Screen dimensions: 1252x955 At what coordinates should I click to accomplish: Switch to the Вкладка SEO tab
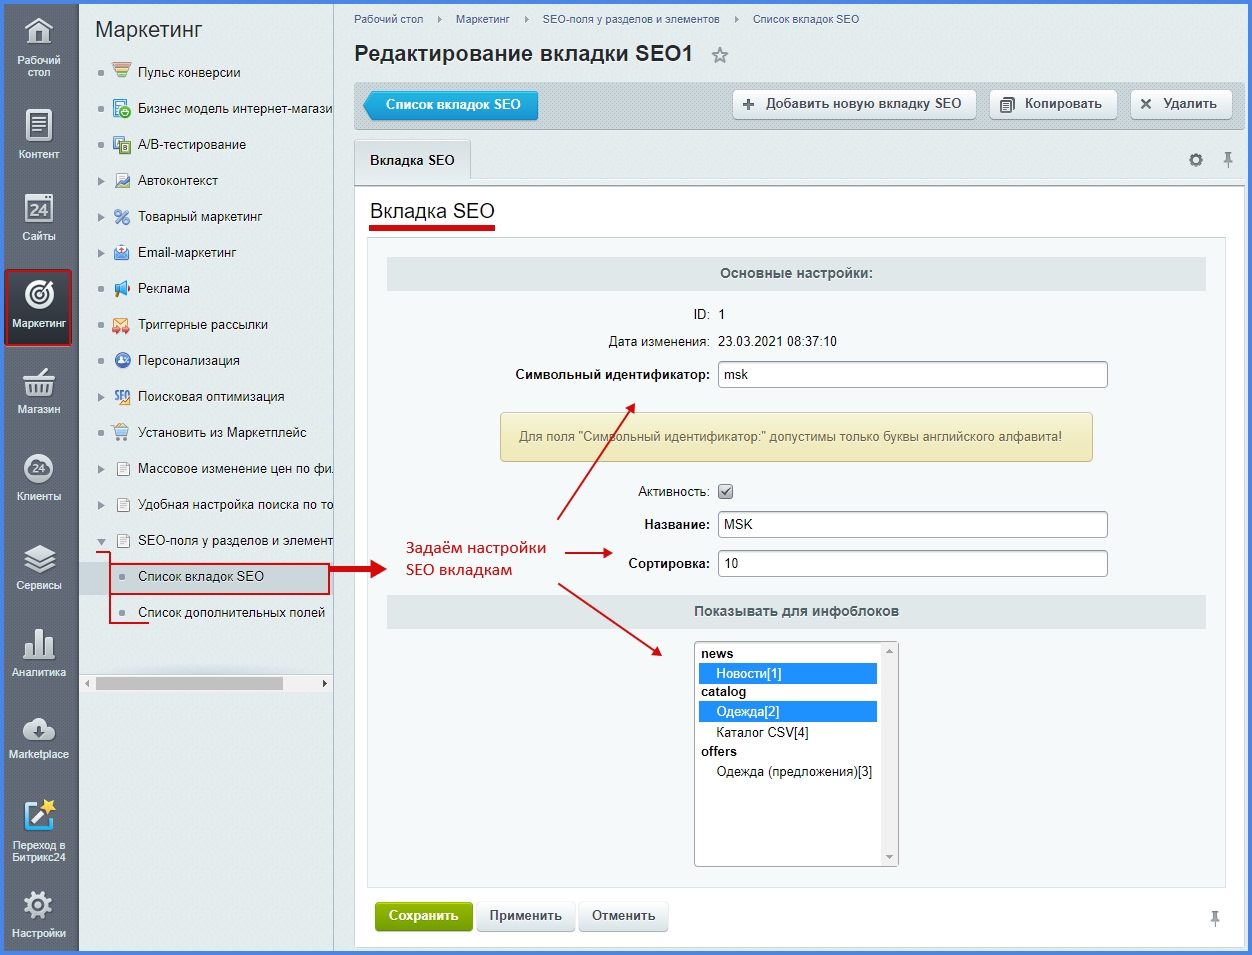click(412, 160)
